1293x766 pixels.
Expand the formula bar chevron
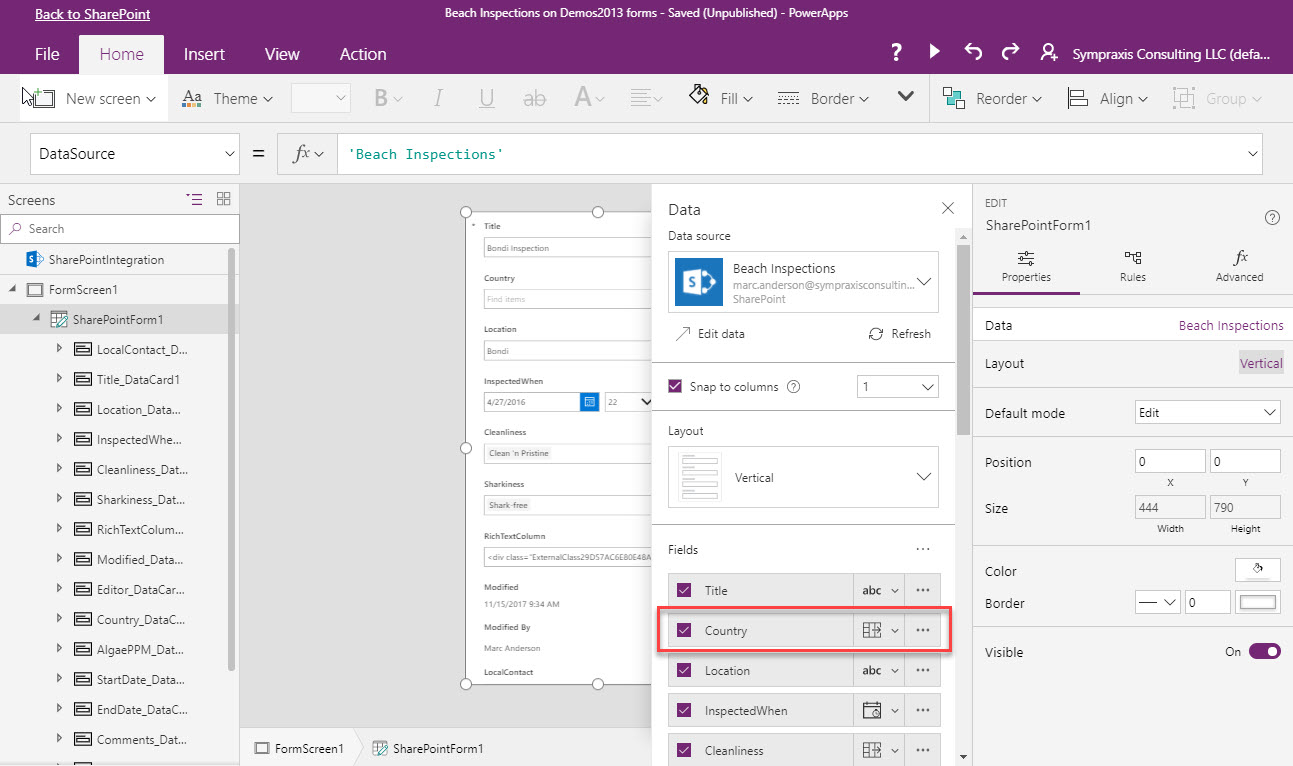(1252, 154)
